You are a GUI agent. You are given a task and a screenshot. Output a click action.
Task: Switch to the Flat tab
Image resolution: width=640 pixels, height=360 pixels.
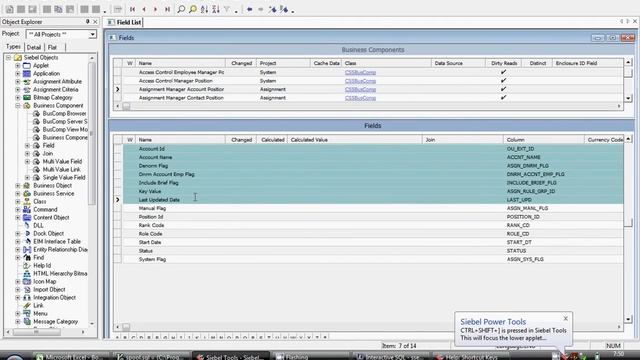[52, 47]
